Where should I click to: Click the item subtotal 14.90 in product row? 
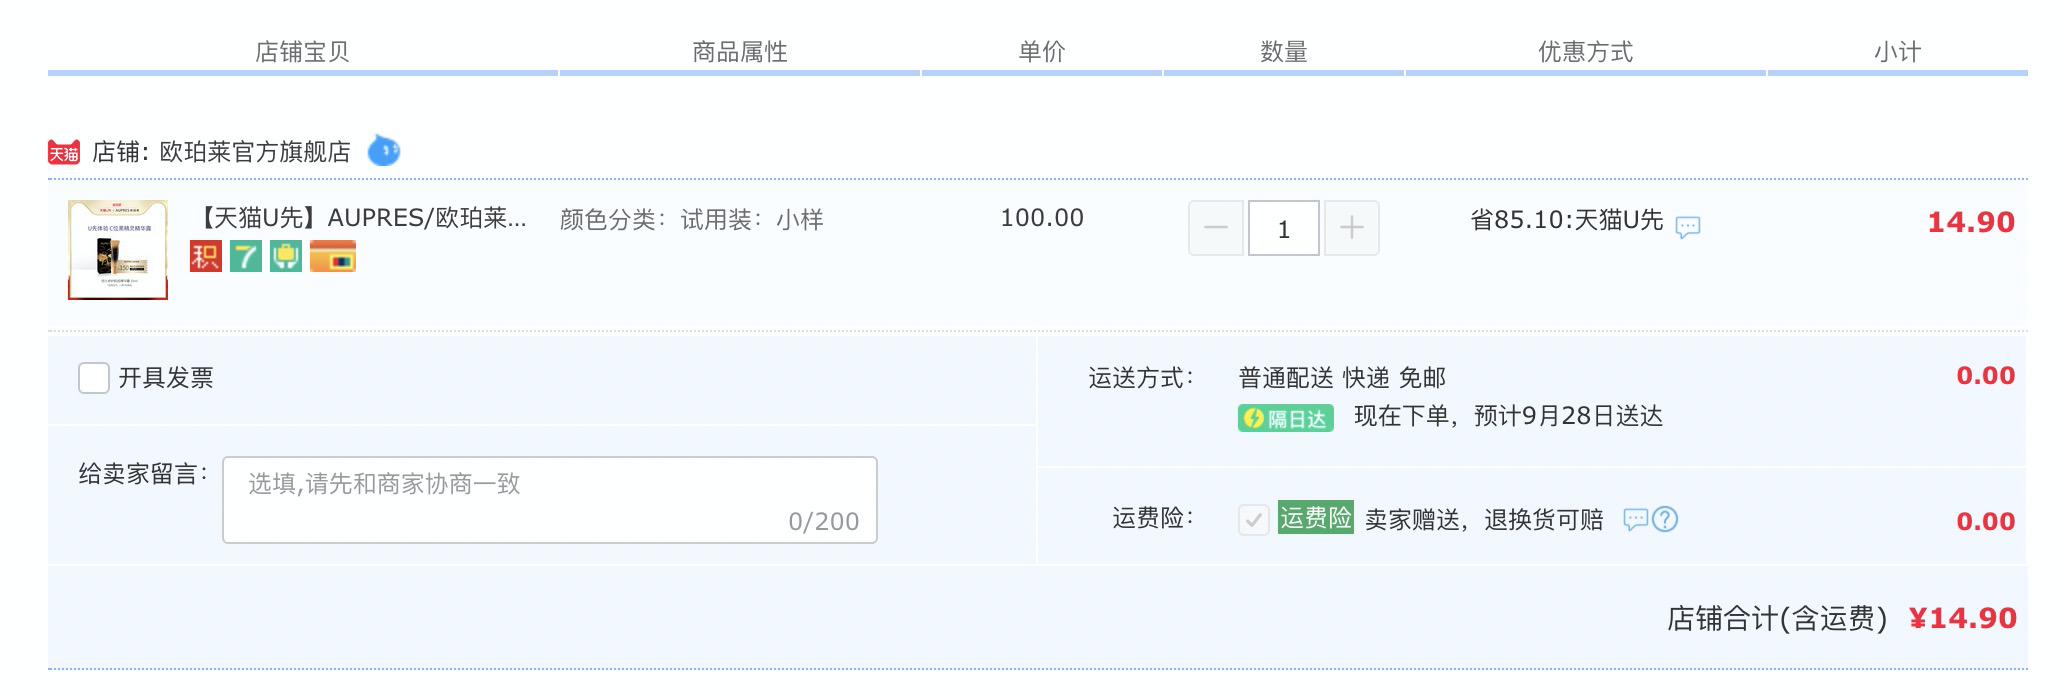1971,222
